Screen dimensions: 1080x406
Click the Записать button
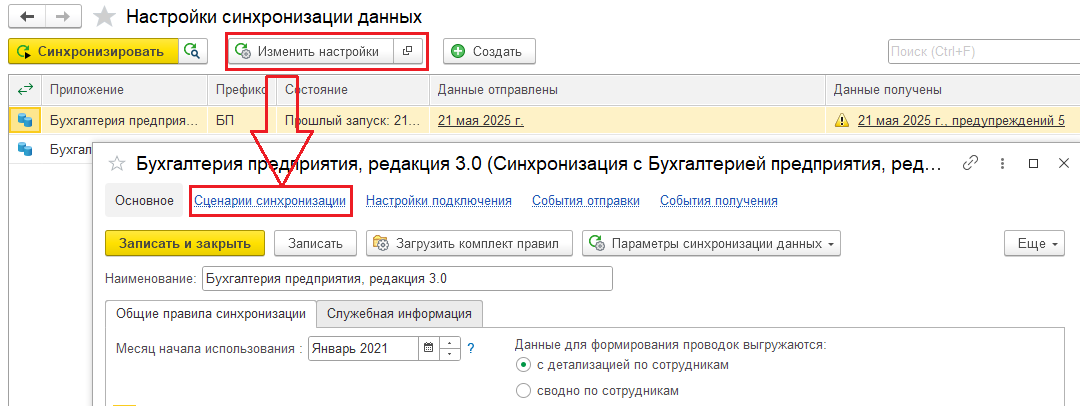click(x=315, y=243)
